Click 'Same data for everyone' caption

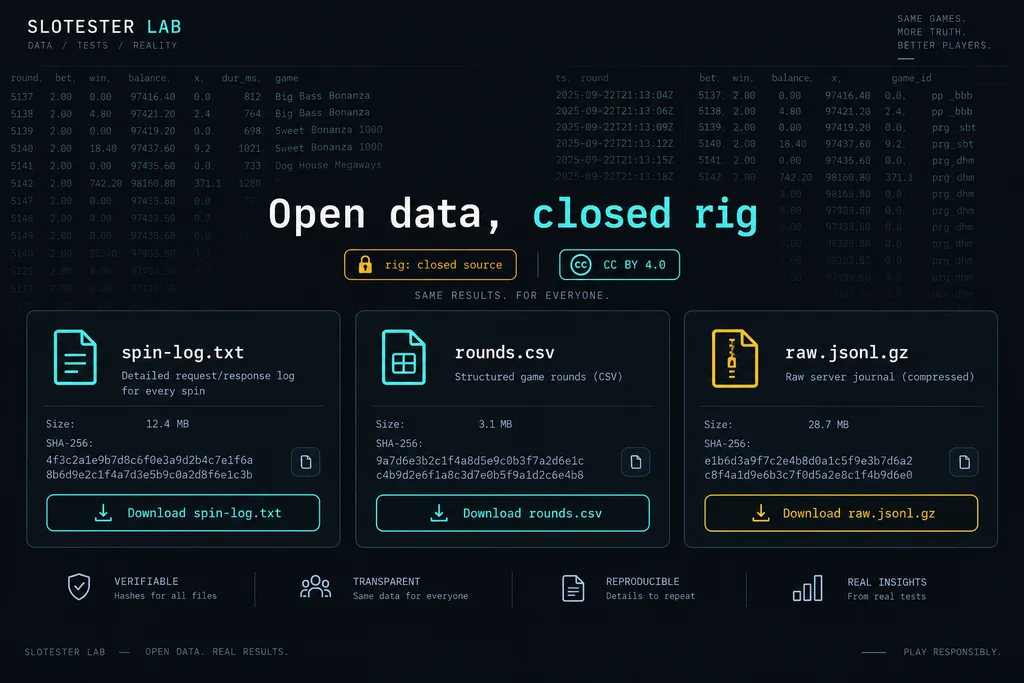tap(410, 596)
